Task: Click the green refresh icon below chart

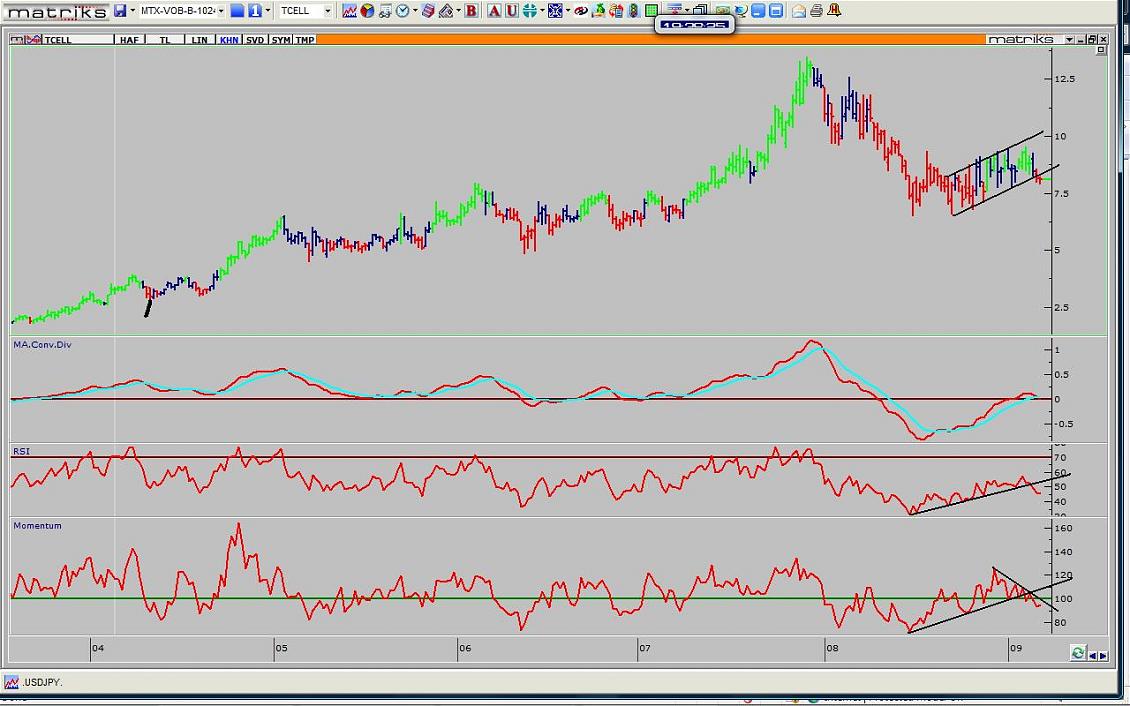Action: point(1077,653)
